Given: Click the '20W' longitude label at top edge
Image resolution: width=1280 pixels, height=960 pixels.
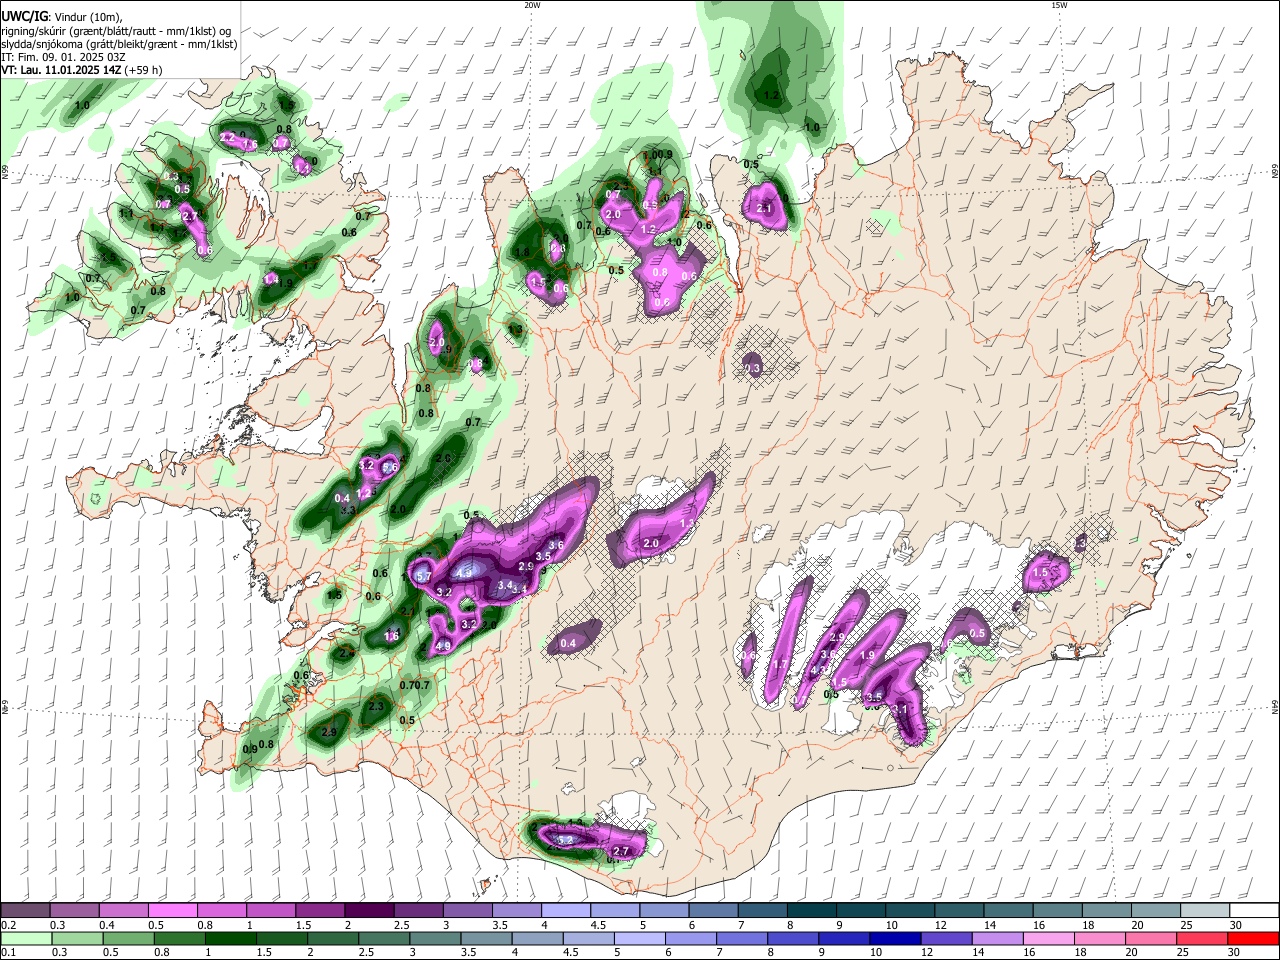Looking at the screenshot, I should point(532,5).
